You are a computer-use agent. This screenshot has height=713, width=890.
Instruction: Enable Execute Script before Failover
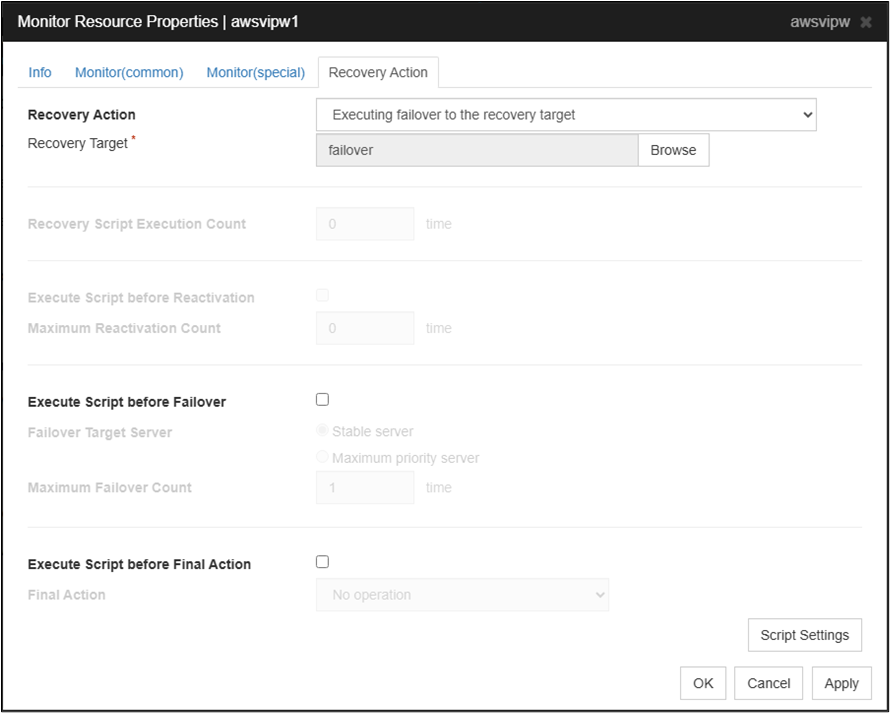pyautogui.click(x=322, y=399)
